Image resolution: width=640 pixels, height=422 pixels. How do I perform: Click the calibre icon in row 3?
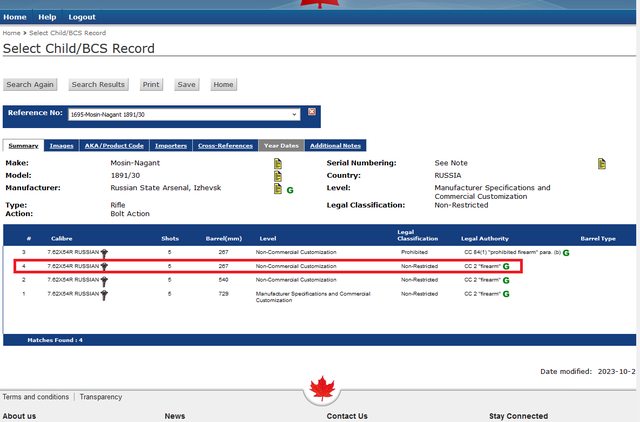(x=104, y=253)
